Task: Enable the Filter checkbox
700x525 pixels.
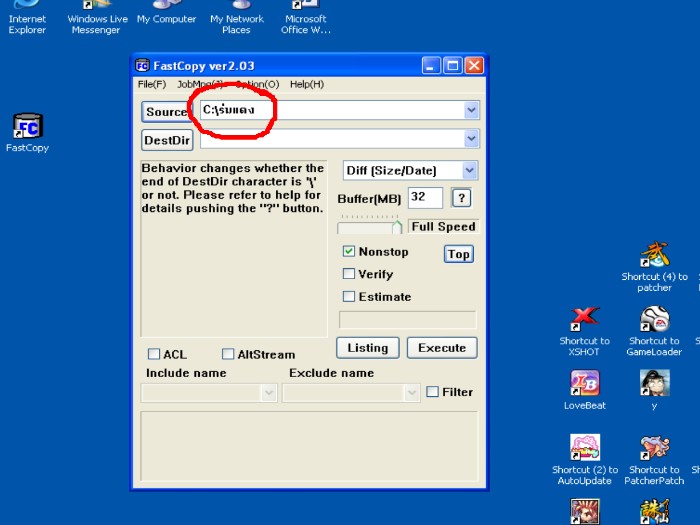Action: (432, 392)
